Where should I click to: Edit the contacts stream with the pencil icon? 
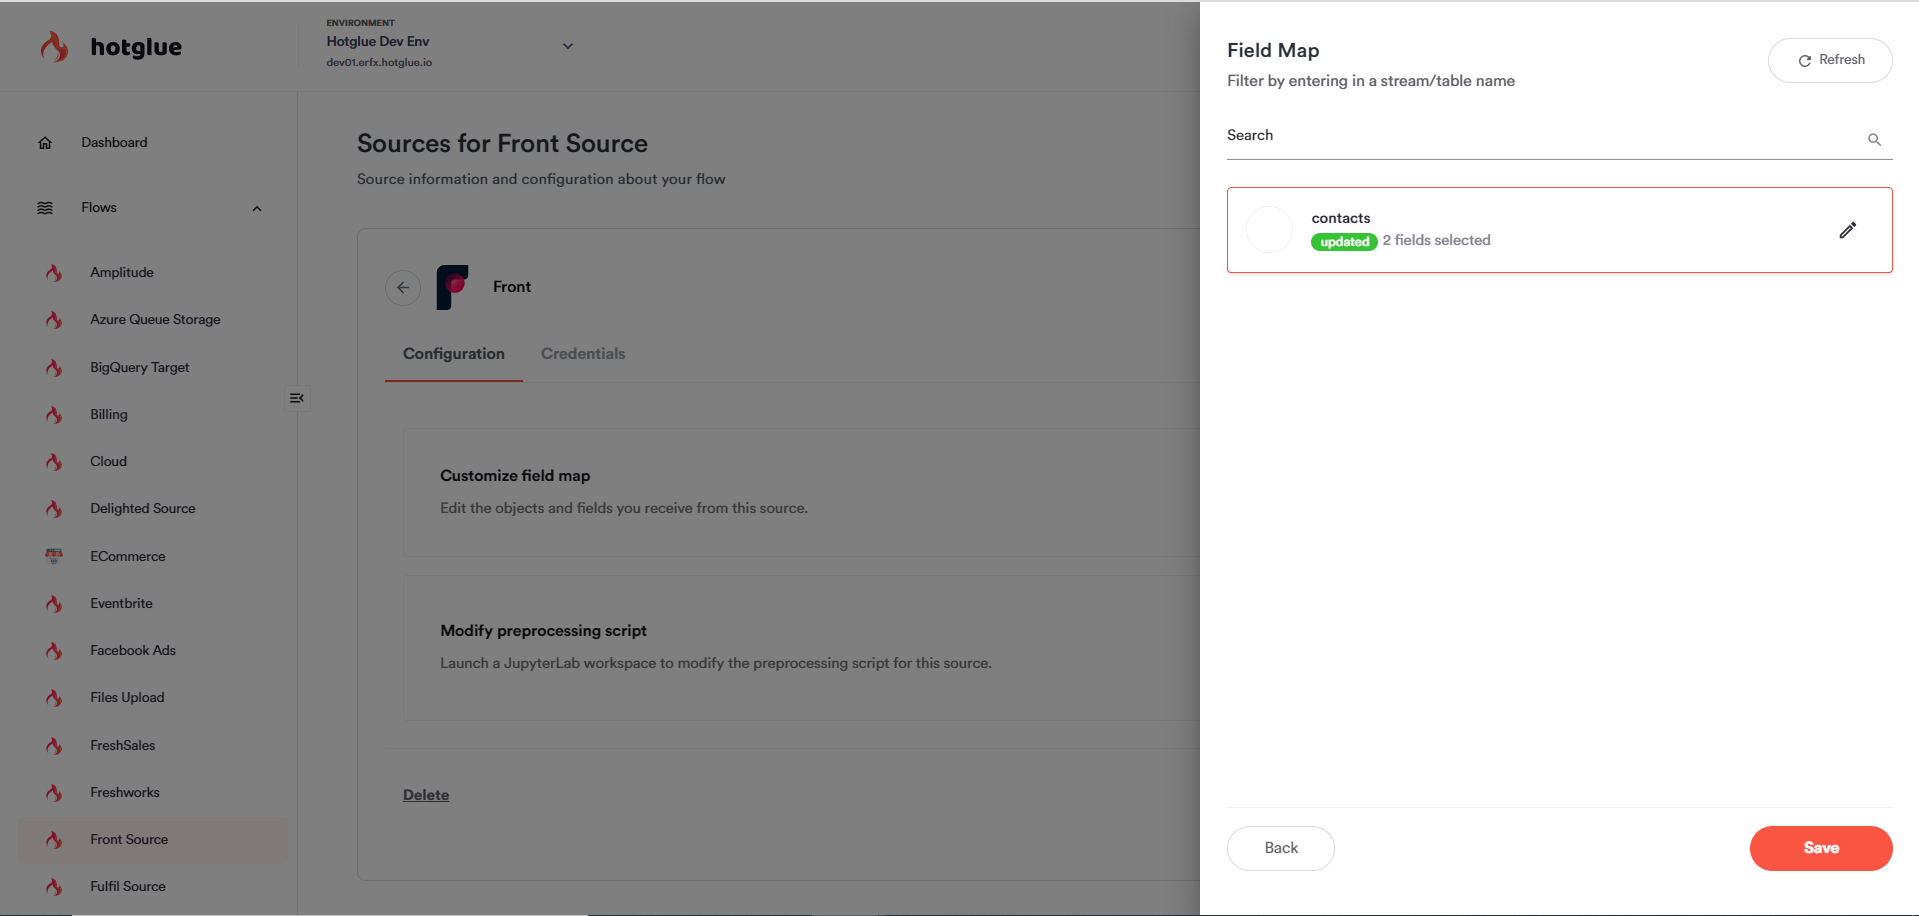point(1848,230)
